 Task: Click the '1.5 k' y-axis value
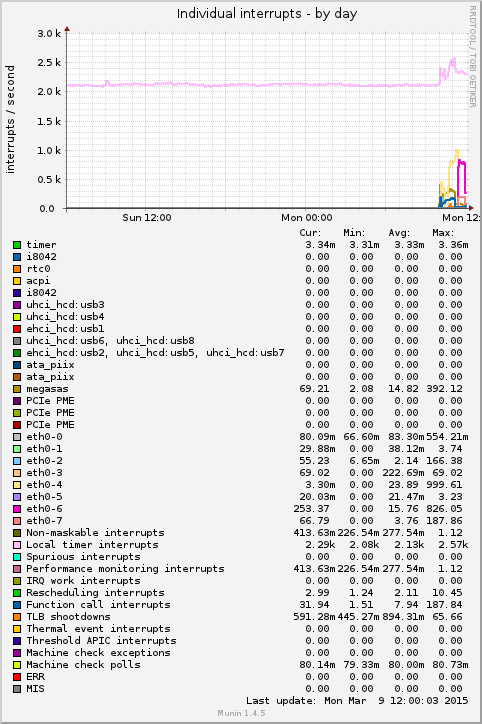(x=49, y=121)
